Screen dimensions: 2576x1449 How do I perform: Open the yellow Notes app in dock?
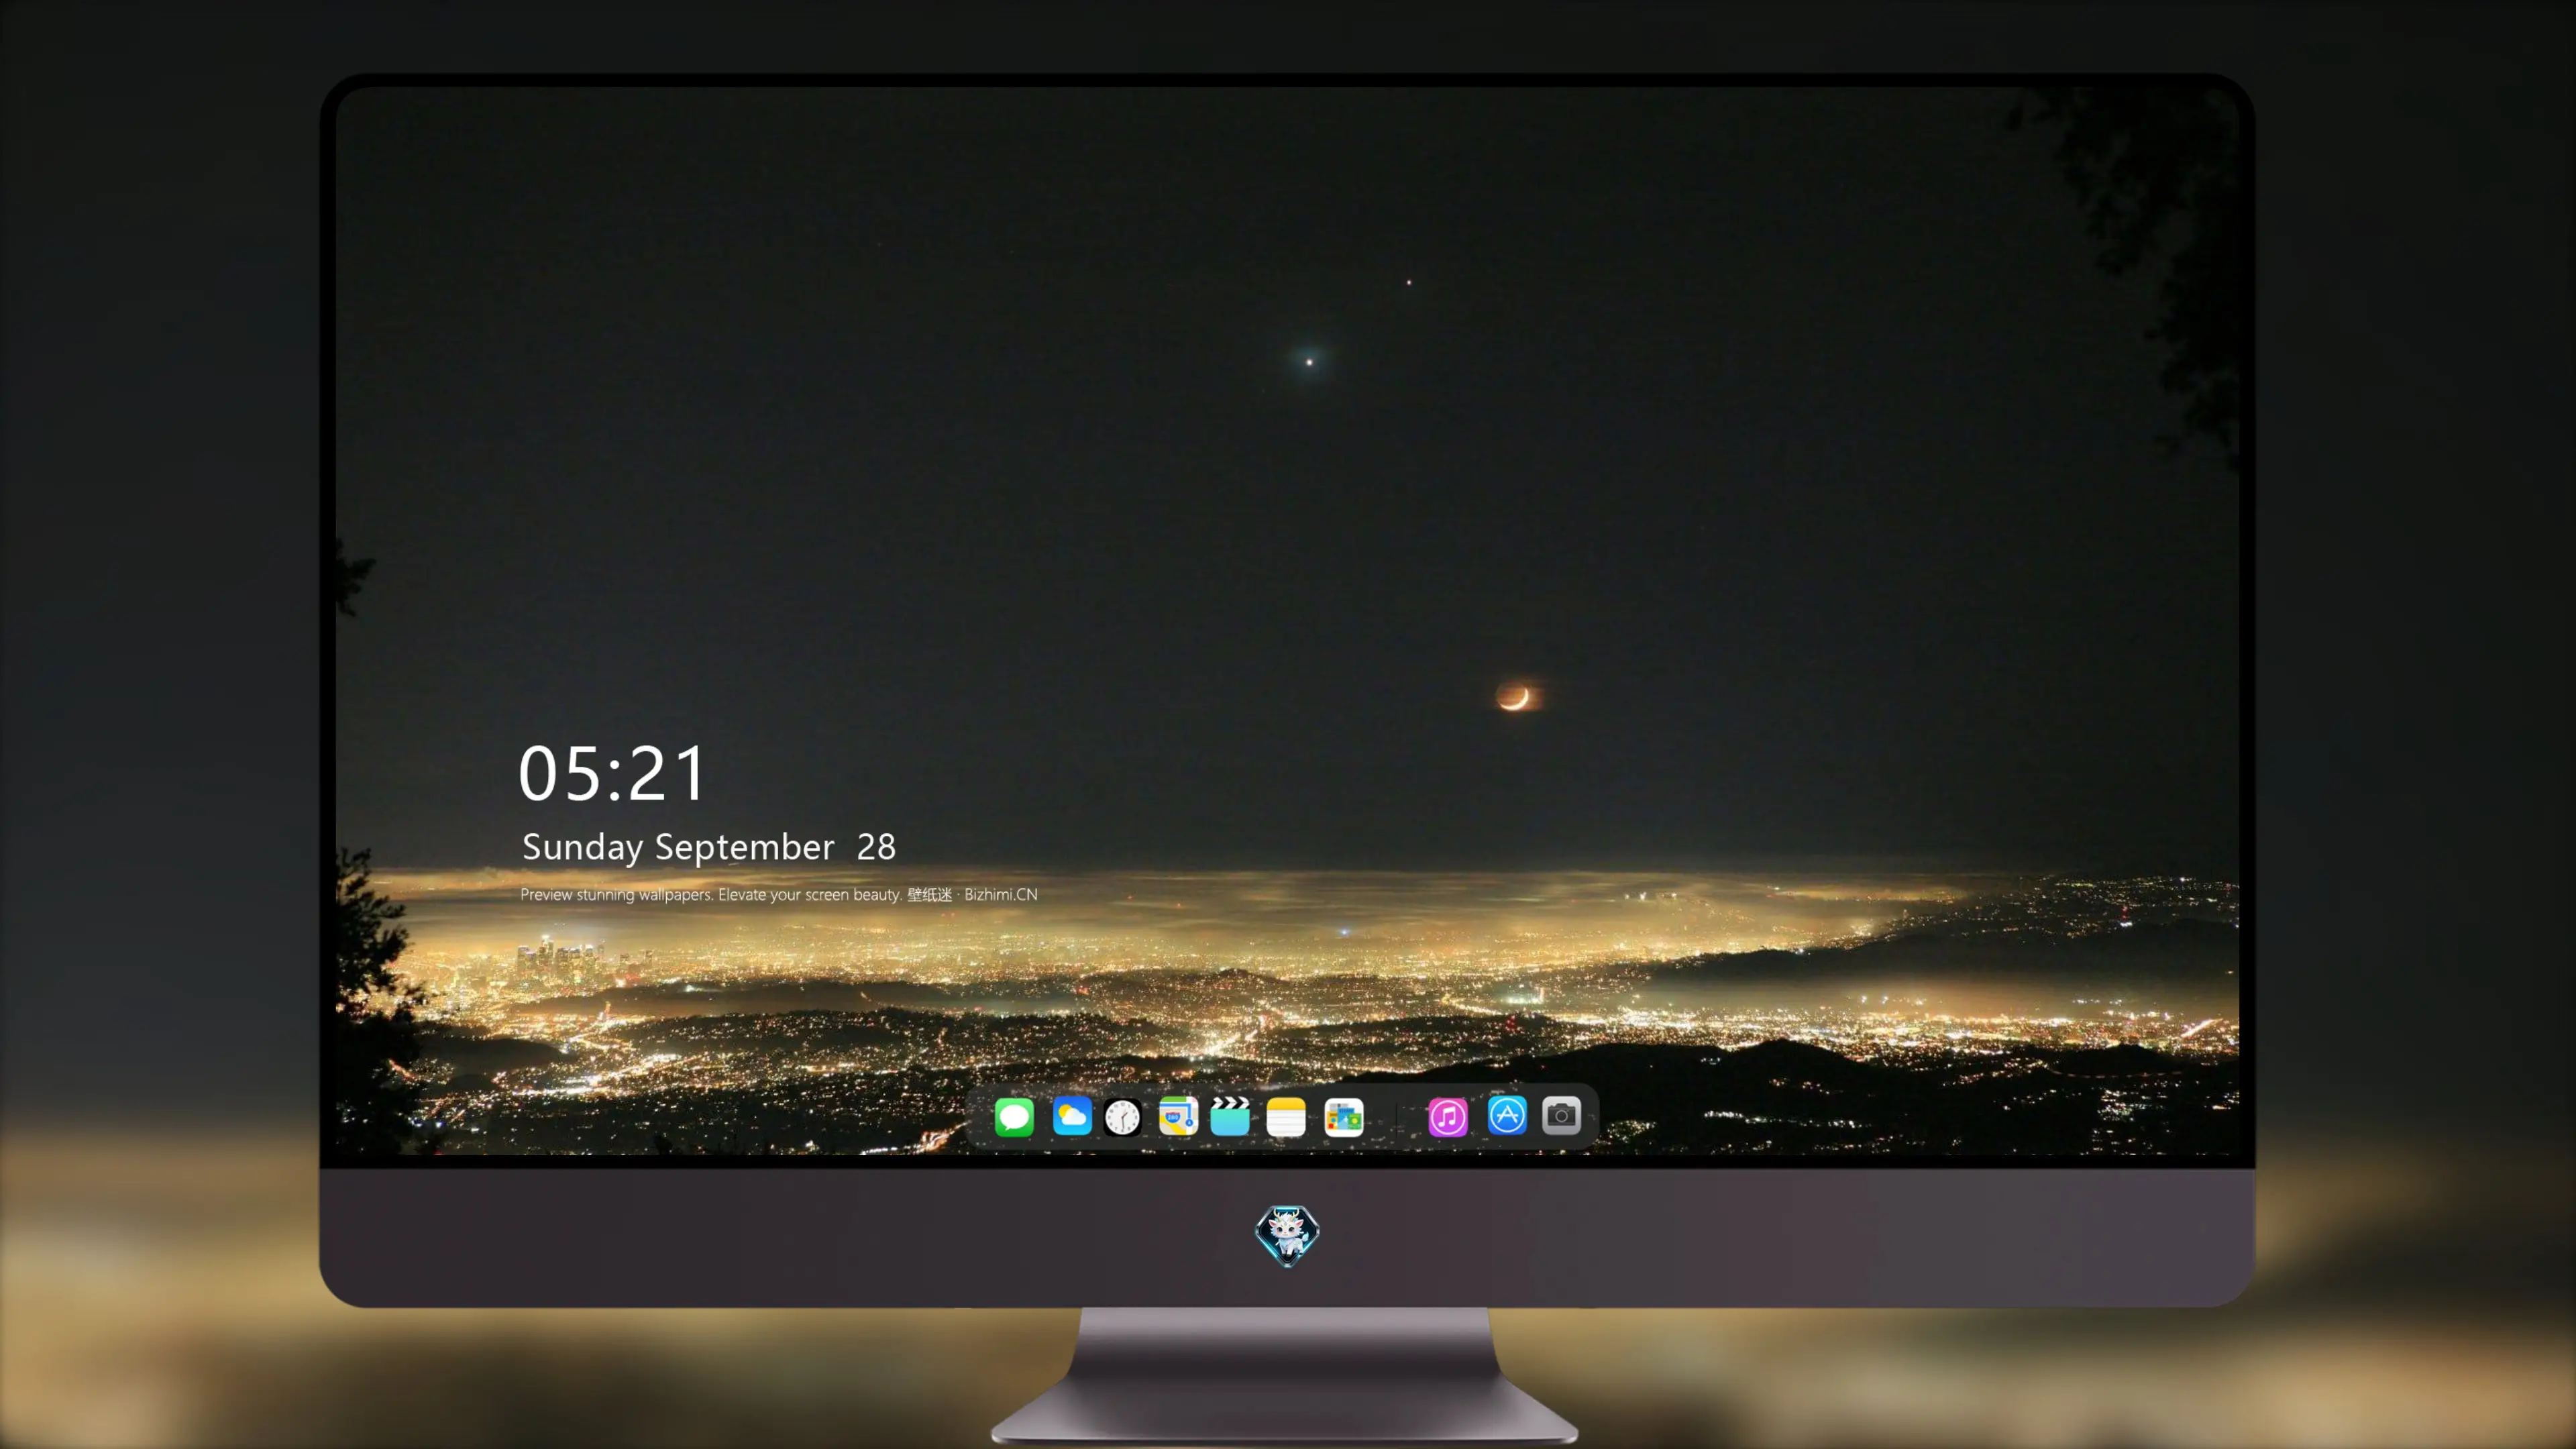(1286, 1116)
